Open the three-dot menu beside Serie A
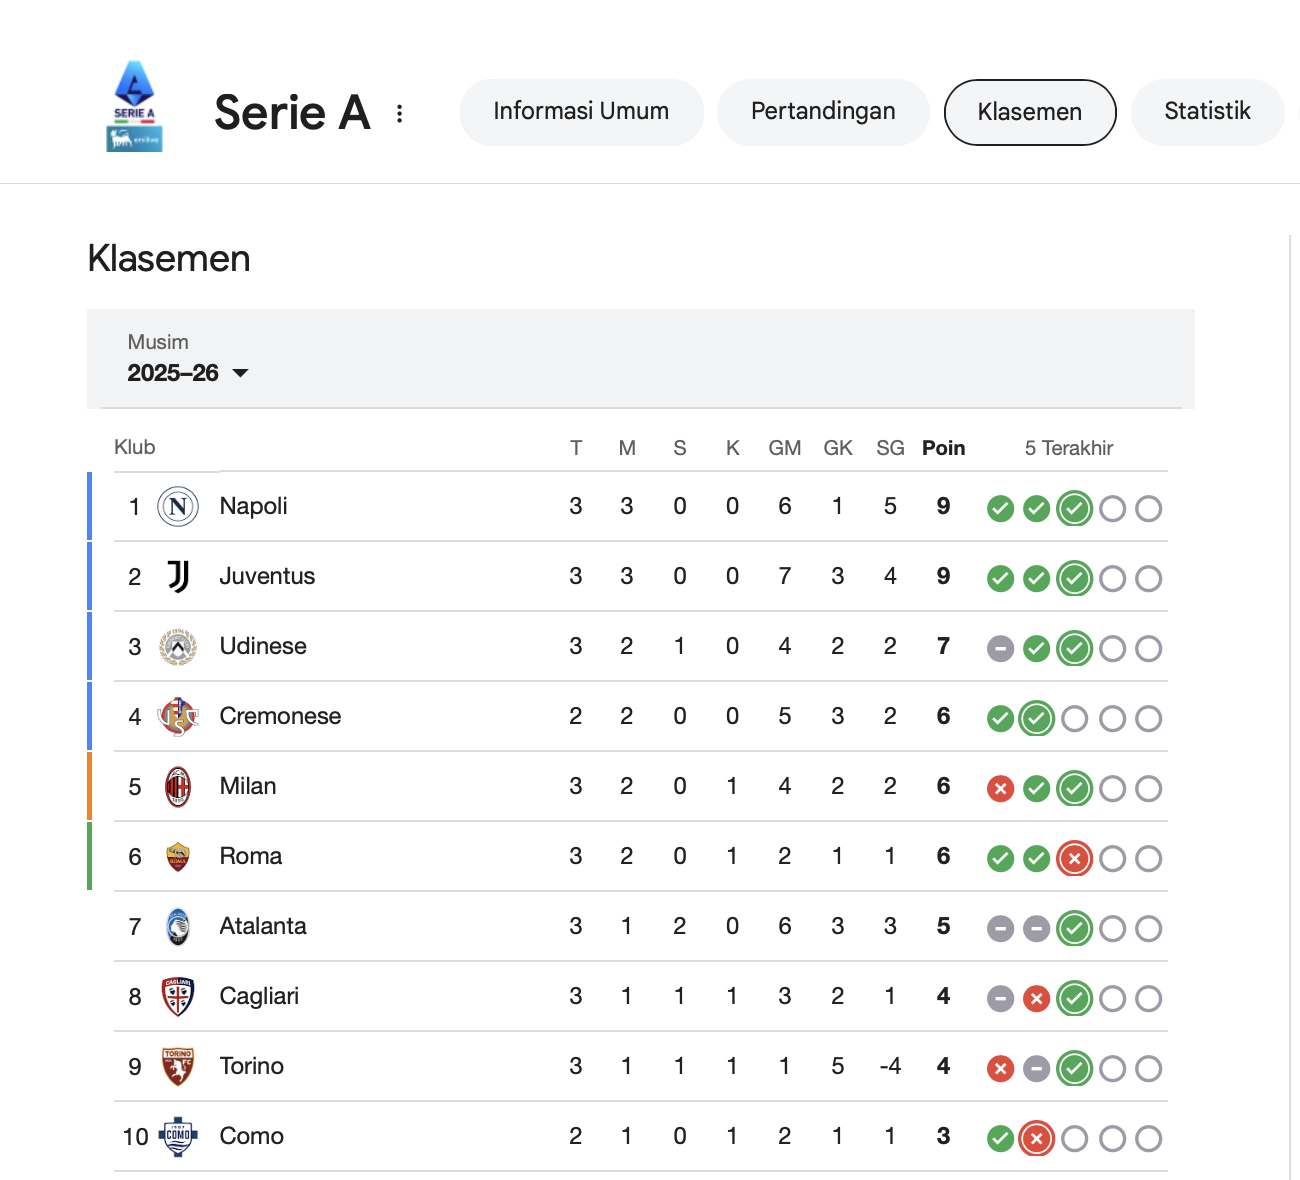 coord(399,113)
